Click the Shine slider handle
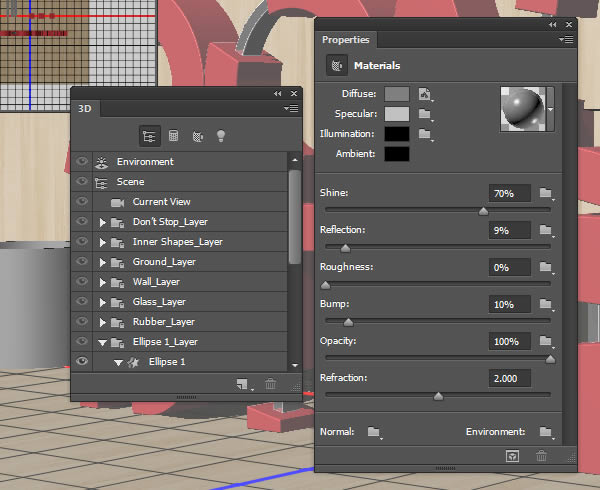600x490 pixels. (x=483, y=211)
